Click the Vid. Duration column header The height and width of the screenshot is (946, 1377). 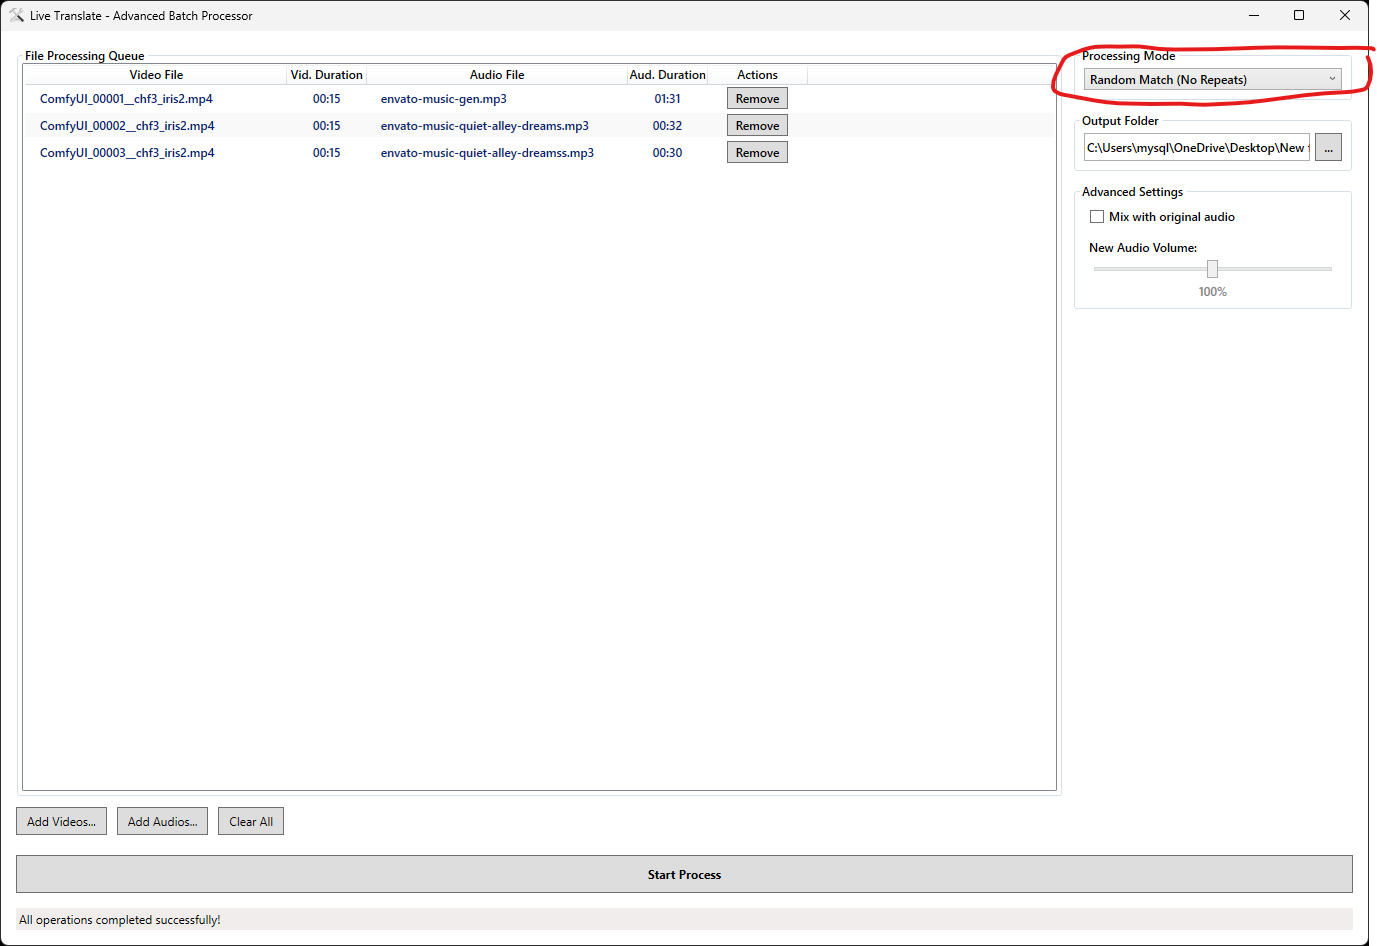[326, 75]
